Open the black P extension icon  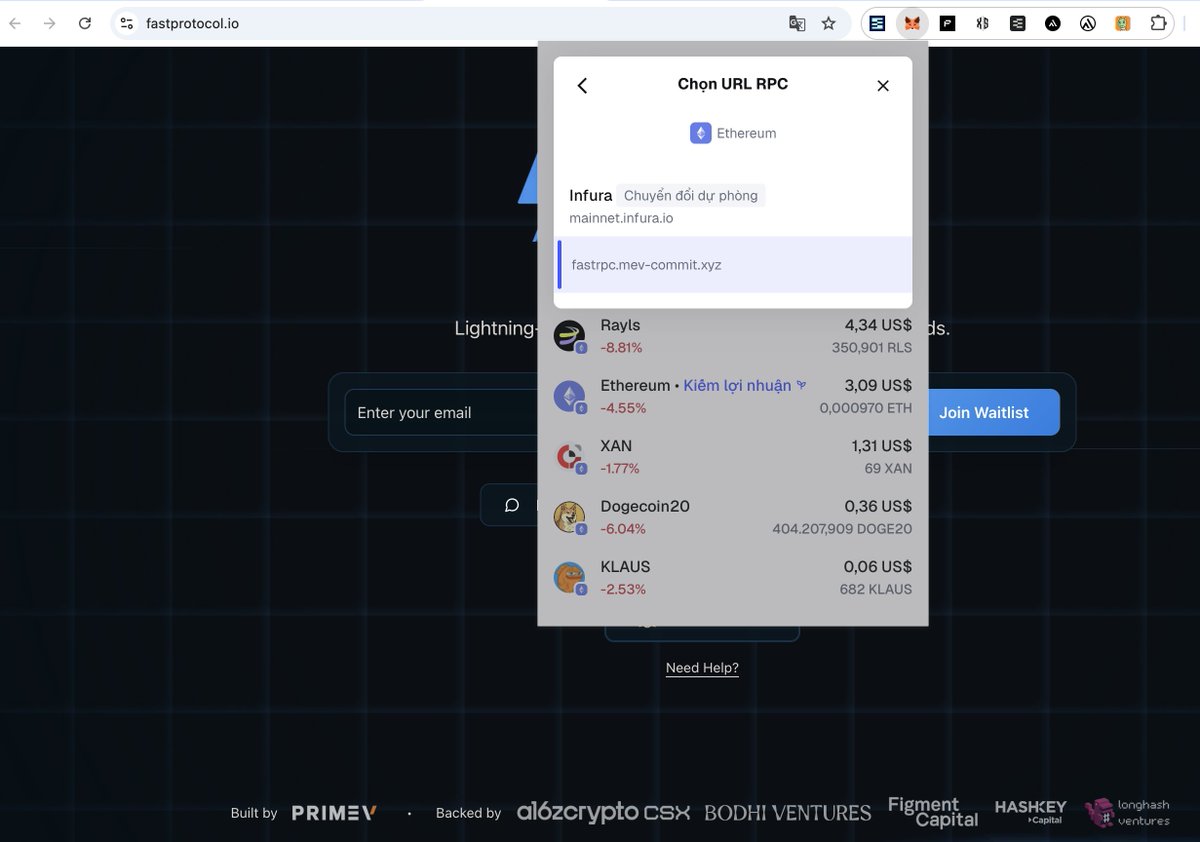pyautogui.click(x=947, y=23)
